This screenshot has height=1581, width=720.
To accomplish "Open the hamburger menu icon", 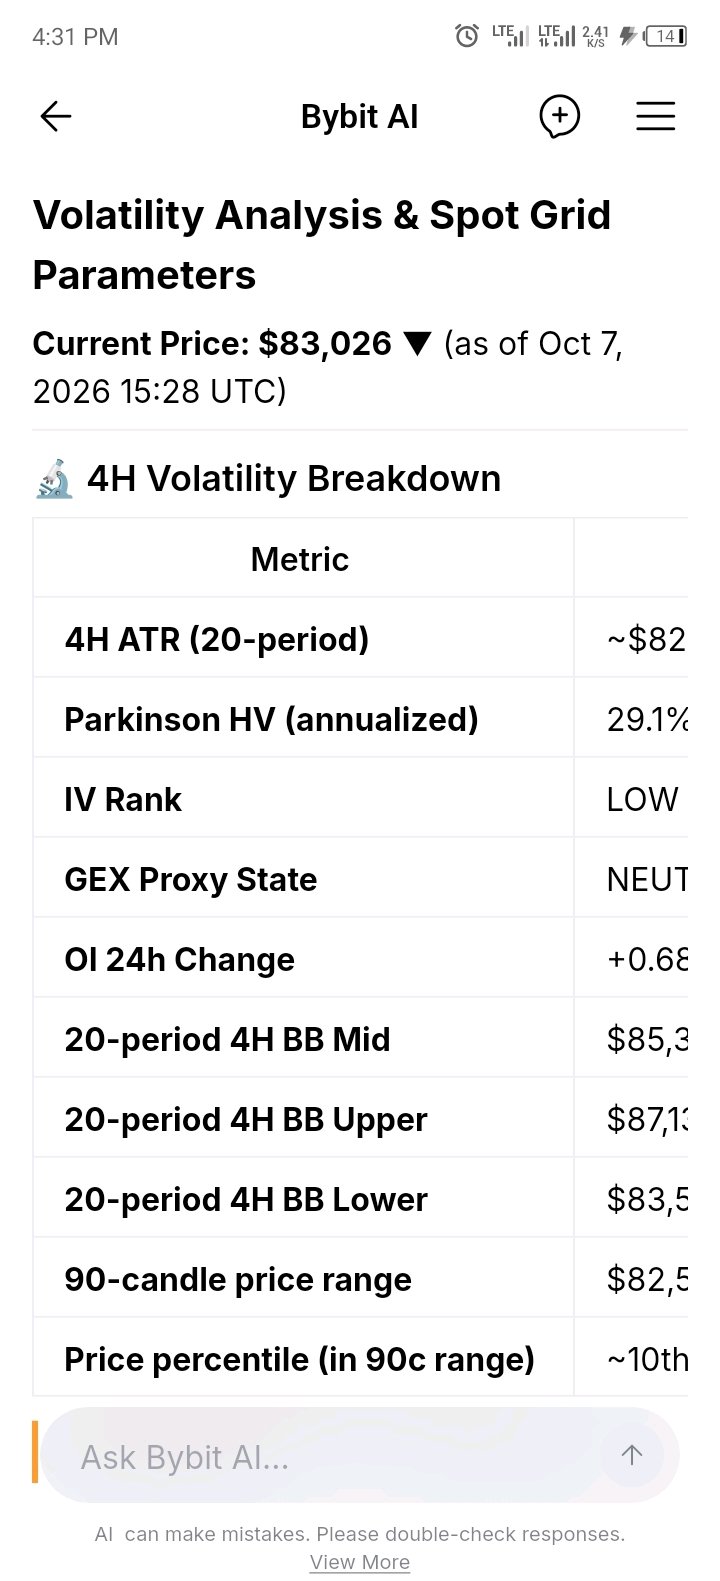I will 656,117.
